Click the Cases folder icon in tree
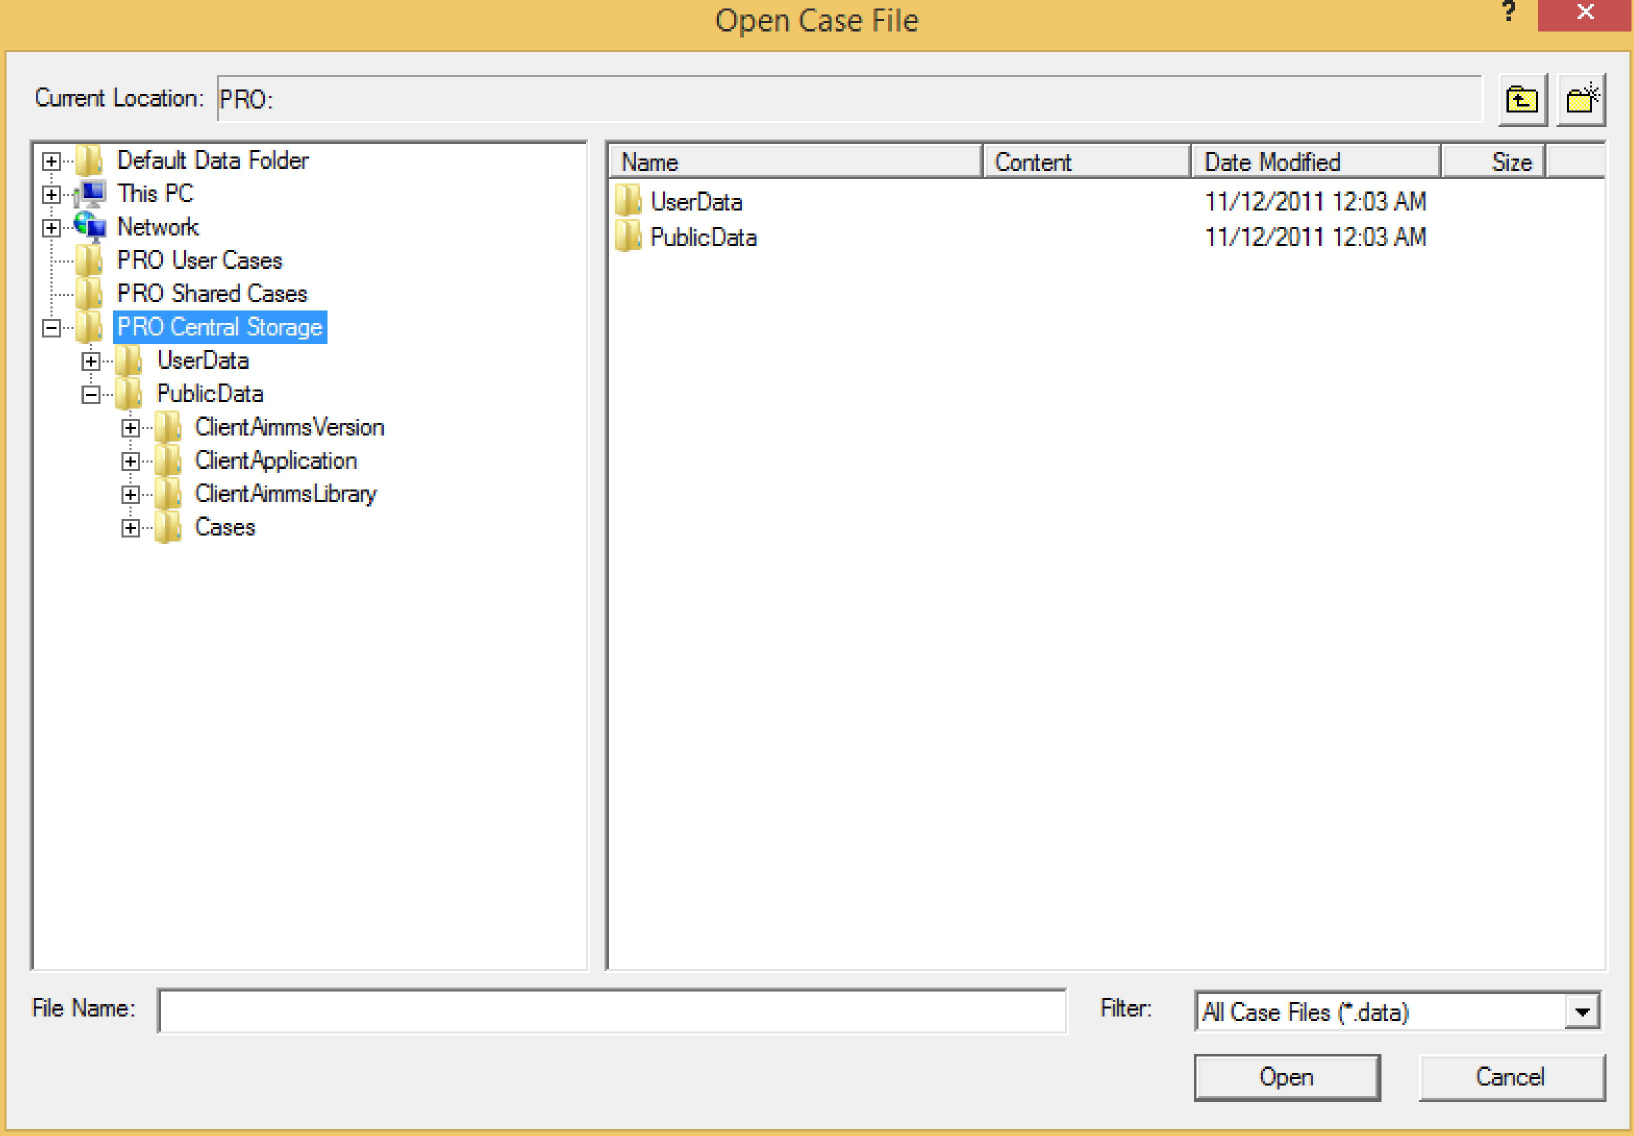This screenshot has height=1136, width=1634. tap(169, 527)
